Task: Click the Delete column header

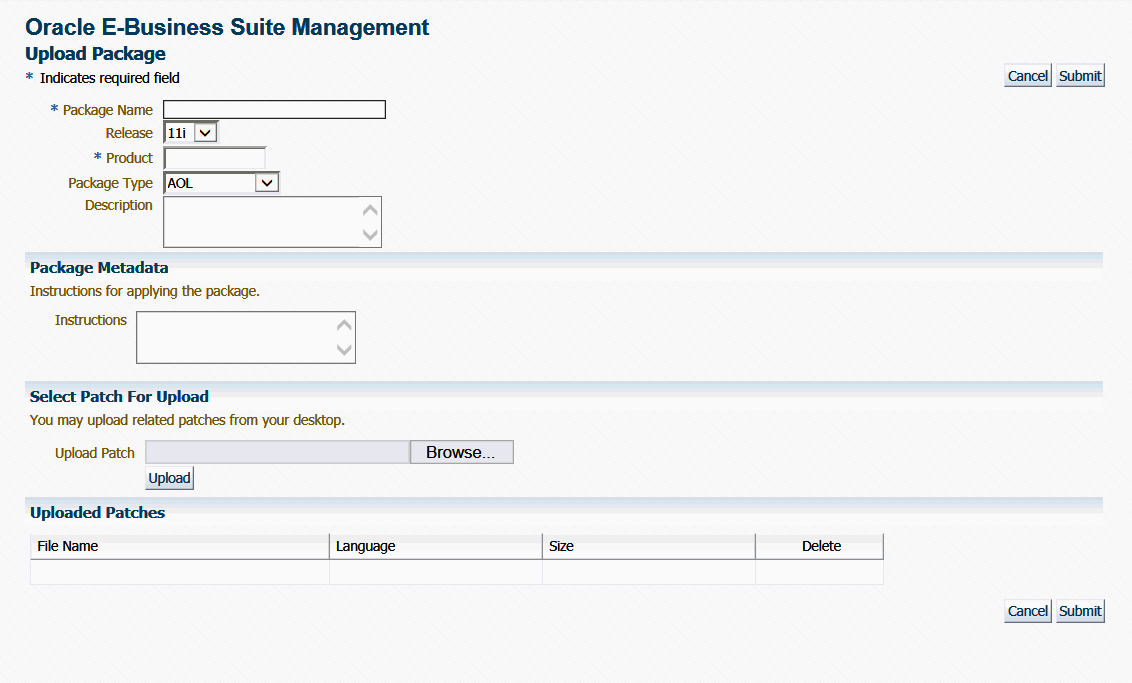Action: (819, 547)
